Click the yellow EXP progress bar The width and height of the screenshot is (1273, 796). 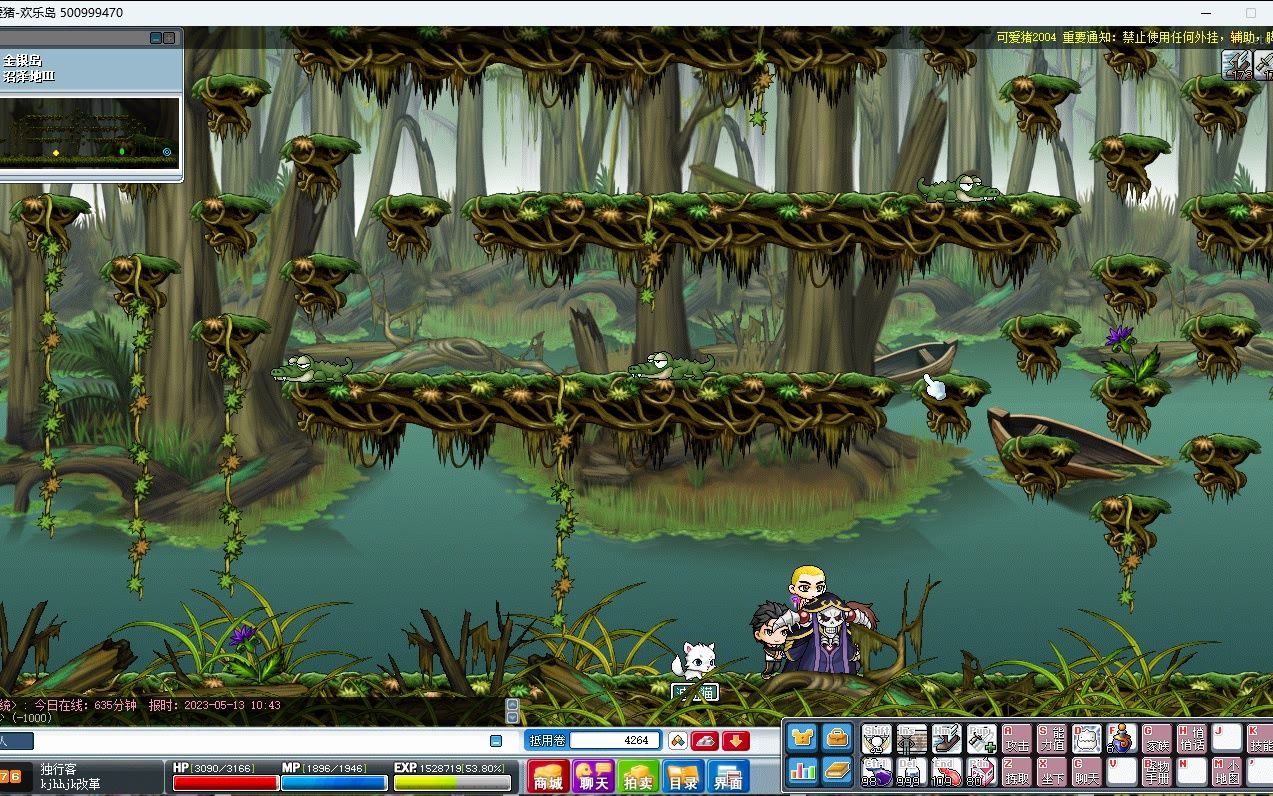[x=454, y=783]
